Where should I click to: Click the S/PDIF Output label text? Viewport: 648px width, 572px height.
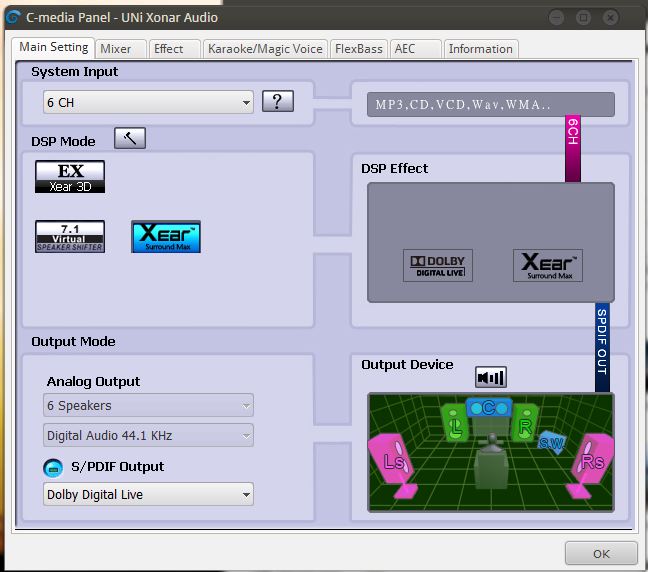(x=117, y=467)
